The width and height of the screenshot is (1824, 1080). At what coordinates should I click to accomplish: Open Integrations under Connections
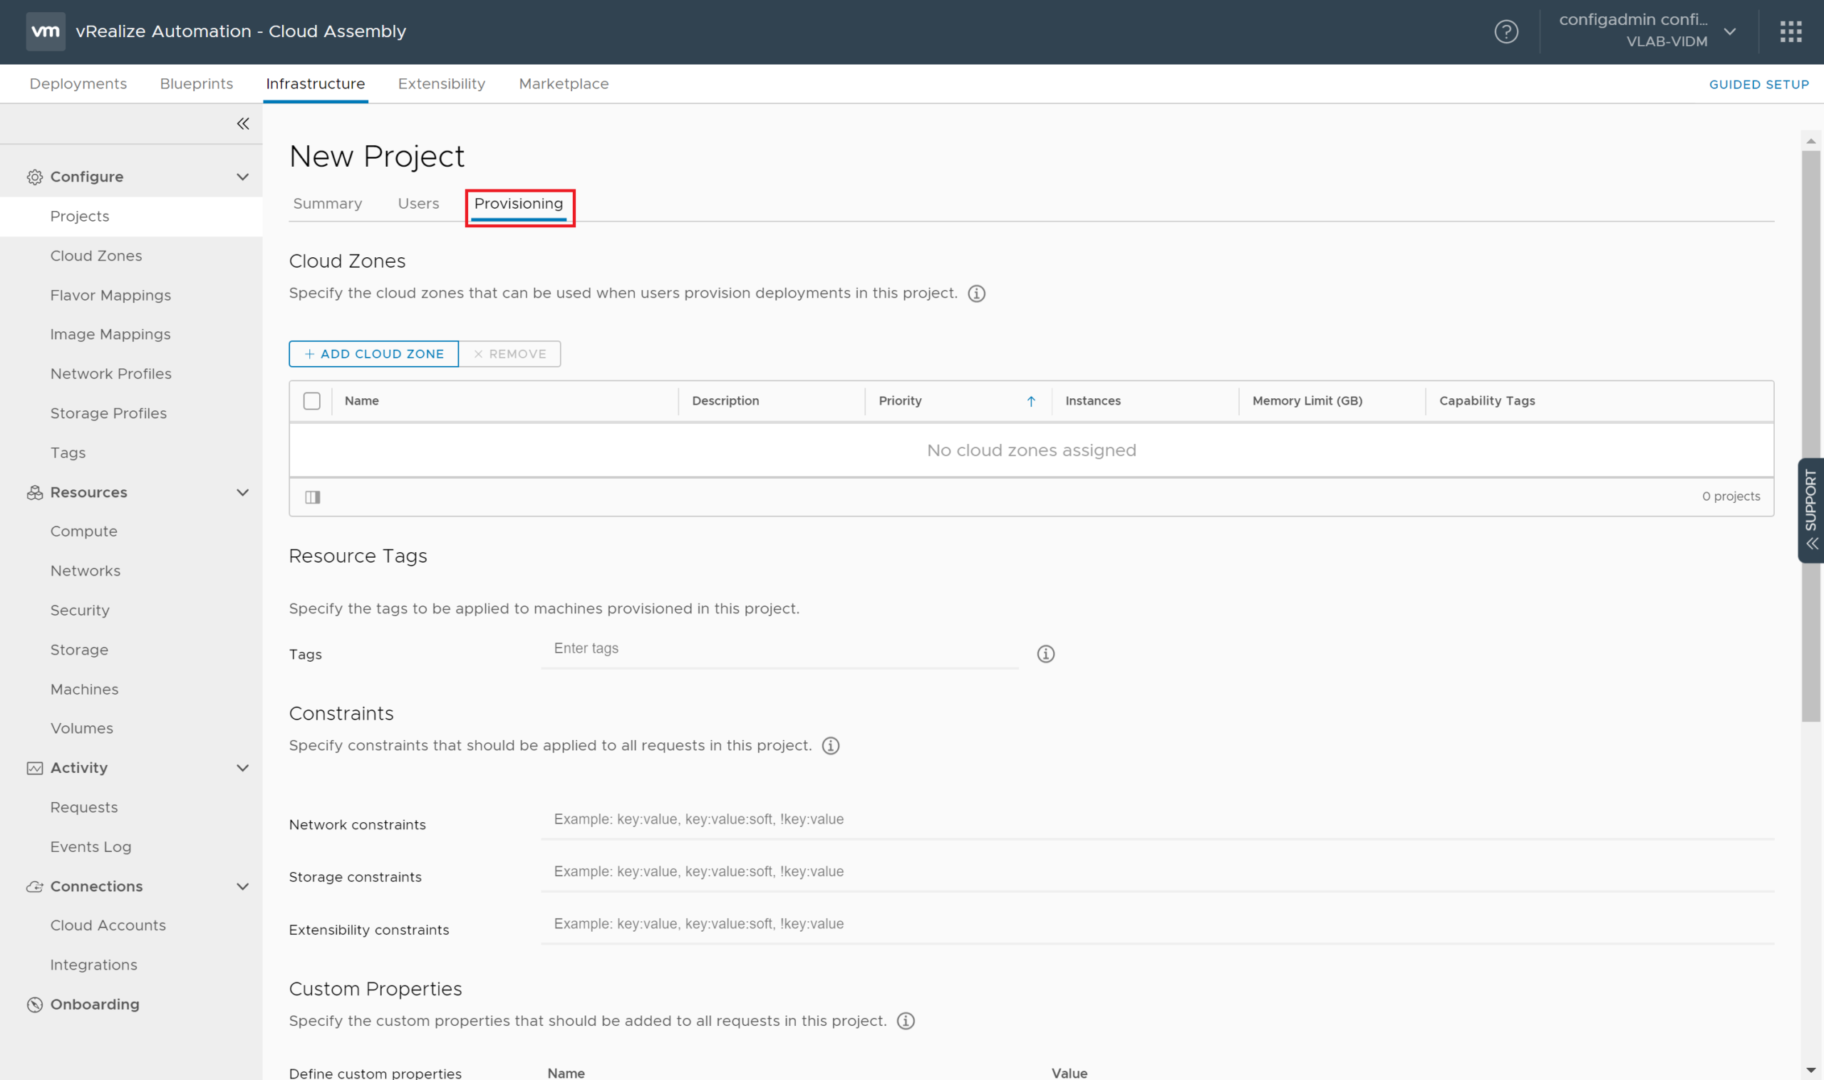coord(94,965)
